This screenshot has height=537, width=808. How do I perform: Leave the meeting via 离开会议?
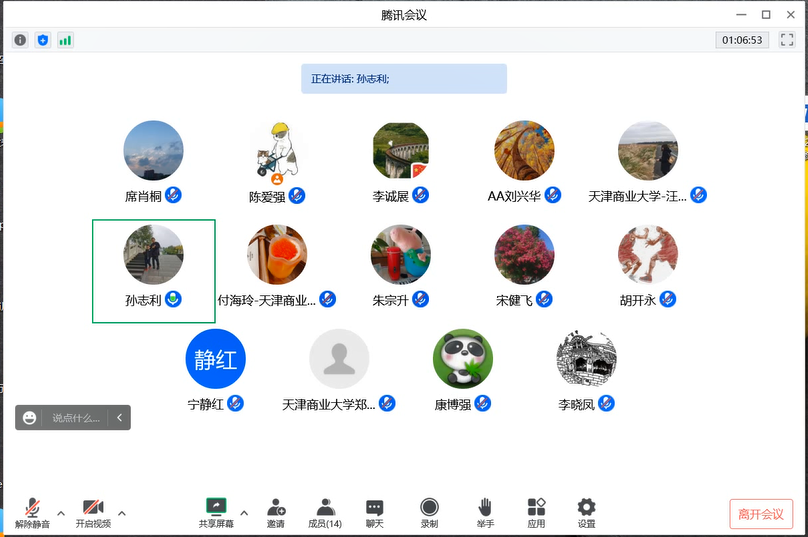[761, 514]
